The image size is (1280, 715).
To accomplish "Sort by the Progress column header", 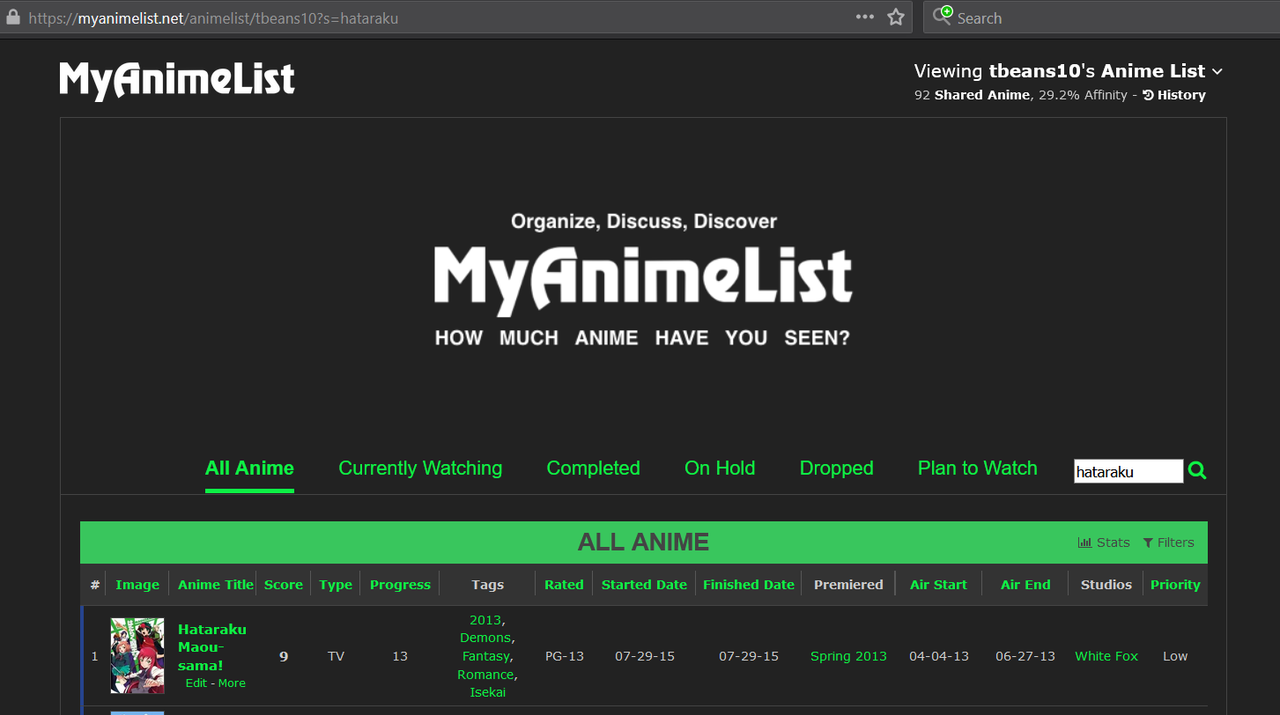I will (x=400, y=585).
